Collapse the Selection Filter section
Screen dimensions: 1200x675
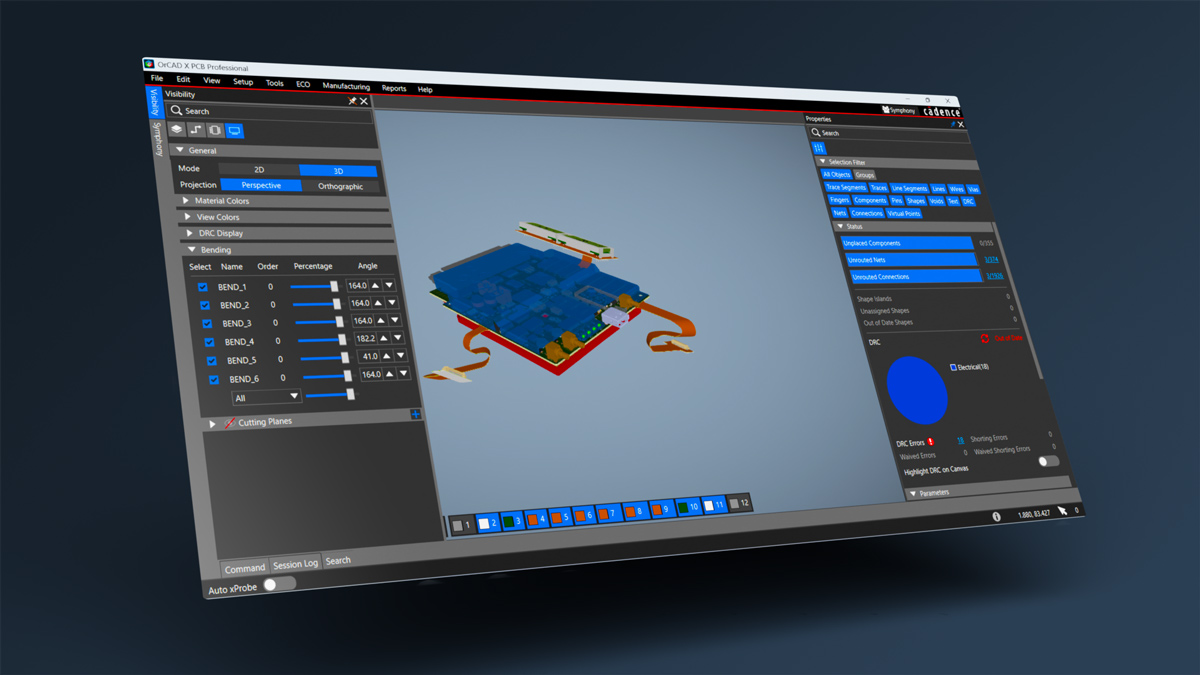coord(822,161)
